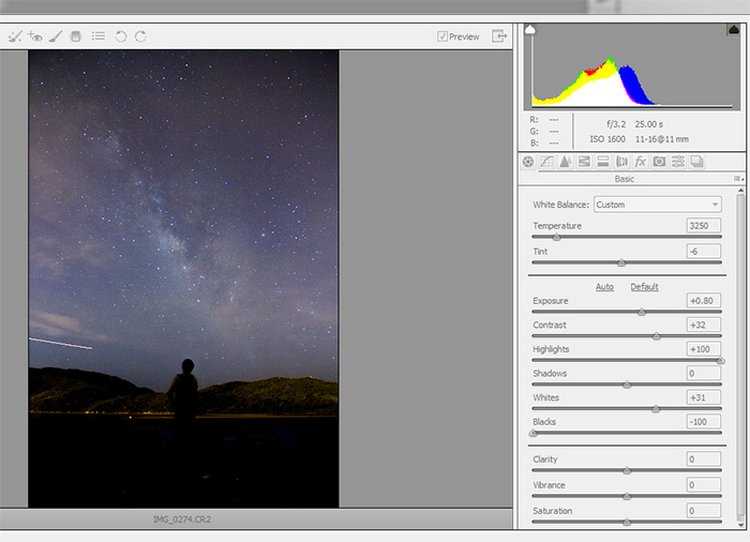
Task: Click the Default tone link
Action: [x=644, y=287]
